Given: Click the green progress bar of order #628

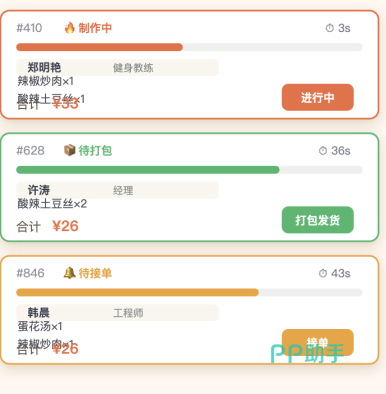Looking at the screenshot, I should pos(189,170).
